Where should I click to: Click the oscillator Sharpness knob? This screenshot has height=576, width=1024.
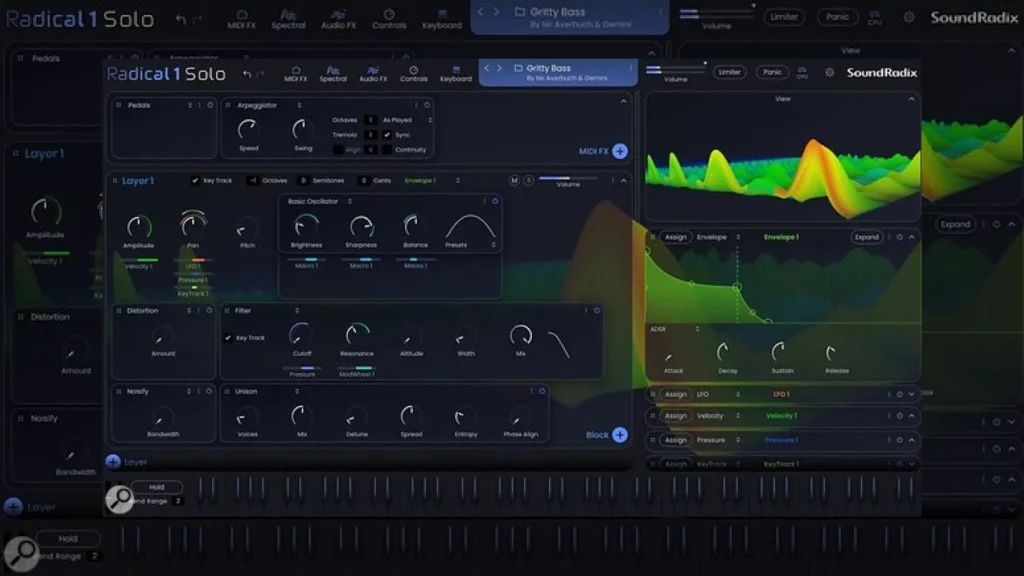point(360,227)
